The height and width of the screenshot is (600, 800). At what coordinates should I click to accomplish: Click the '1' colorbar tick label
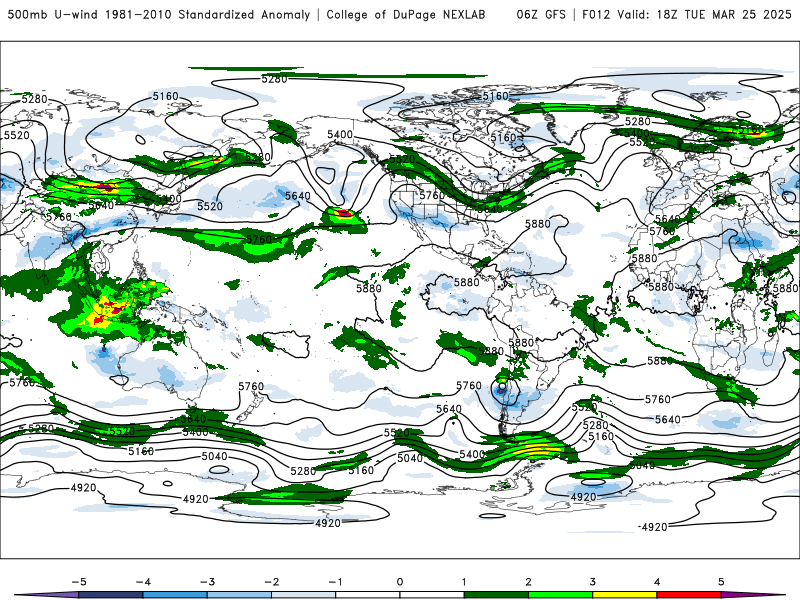[x=464, y=582]
